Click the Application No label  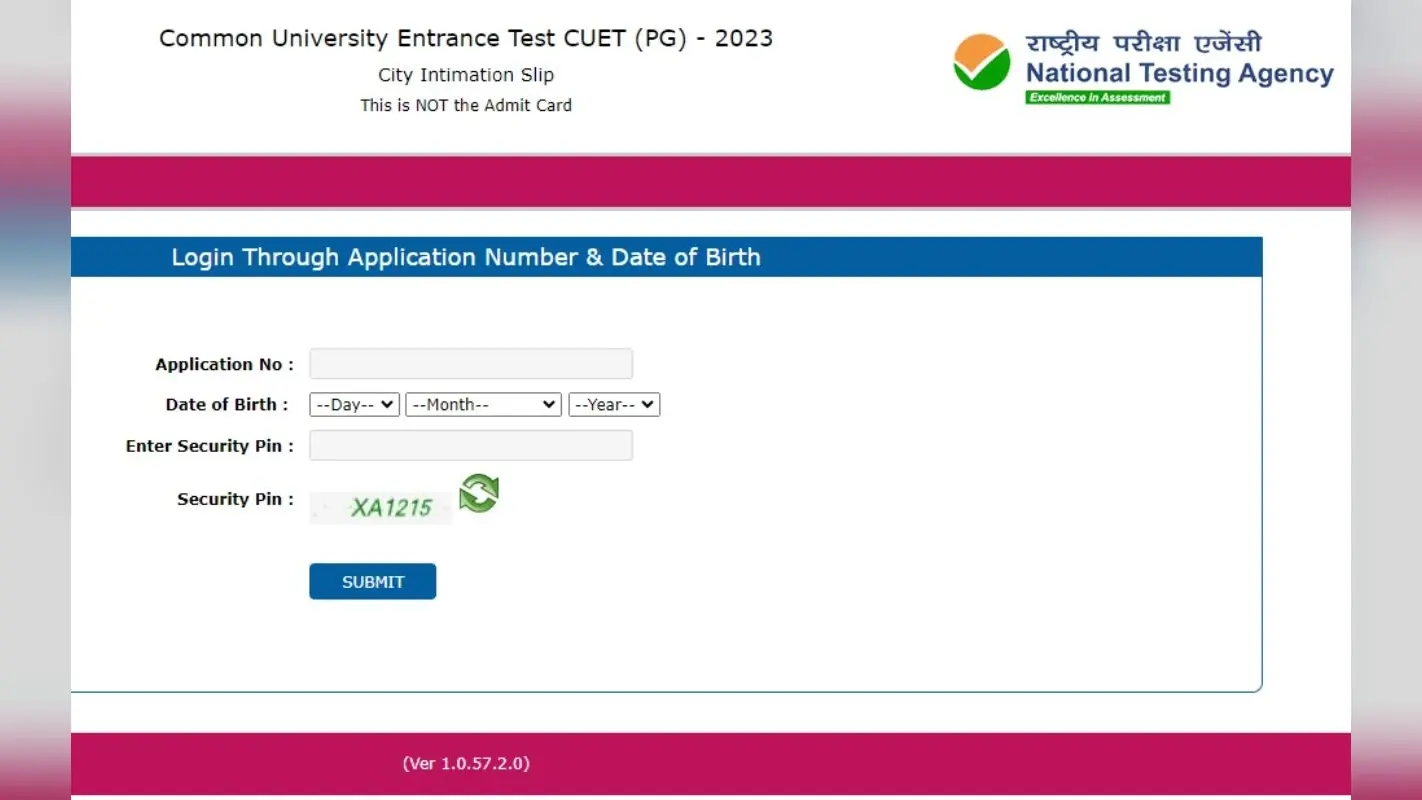[x=224, y=364]
